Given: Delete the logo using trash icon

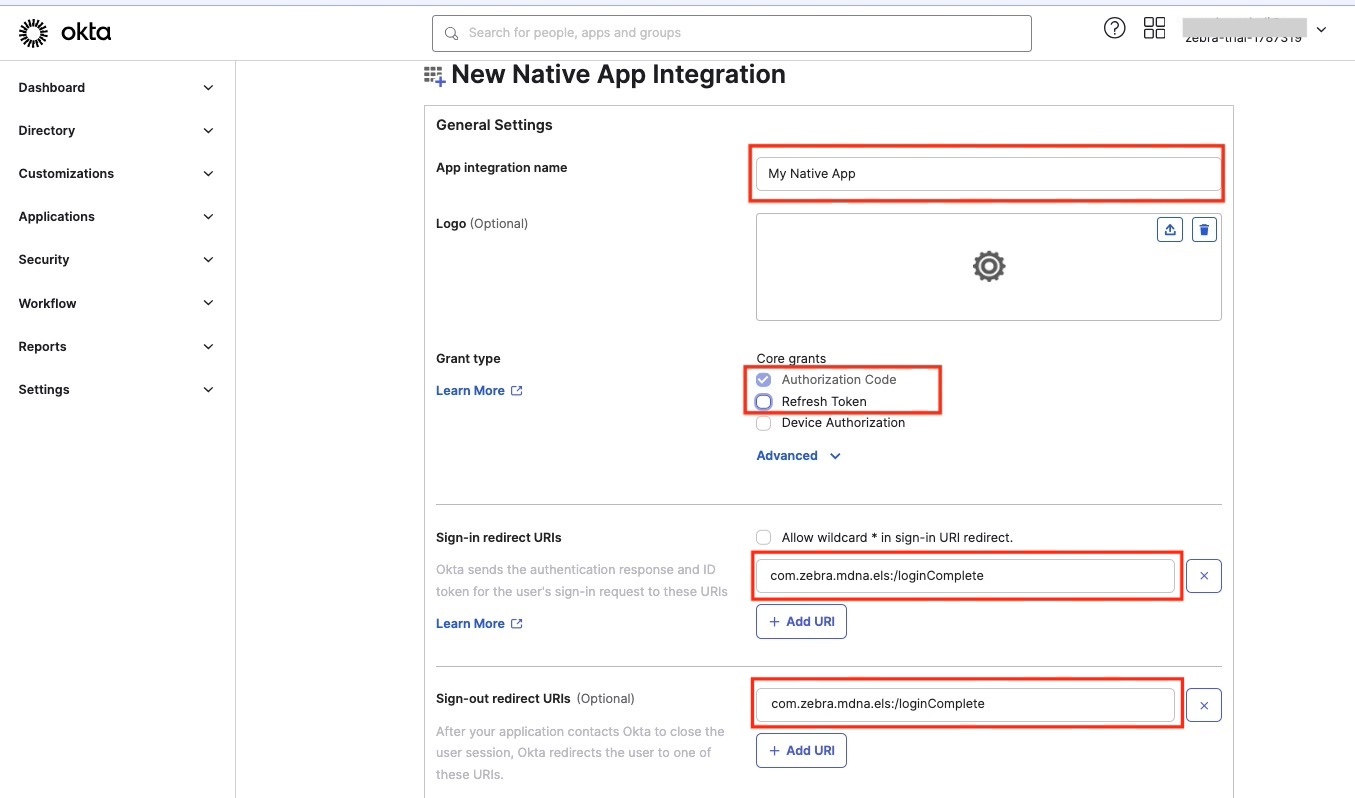Looking at the screenshot, I should [x=1204, y=230].
